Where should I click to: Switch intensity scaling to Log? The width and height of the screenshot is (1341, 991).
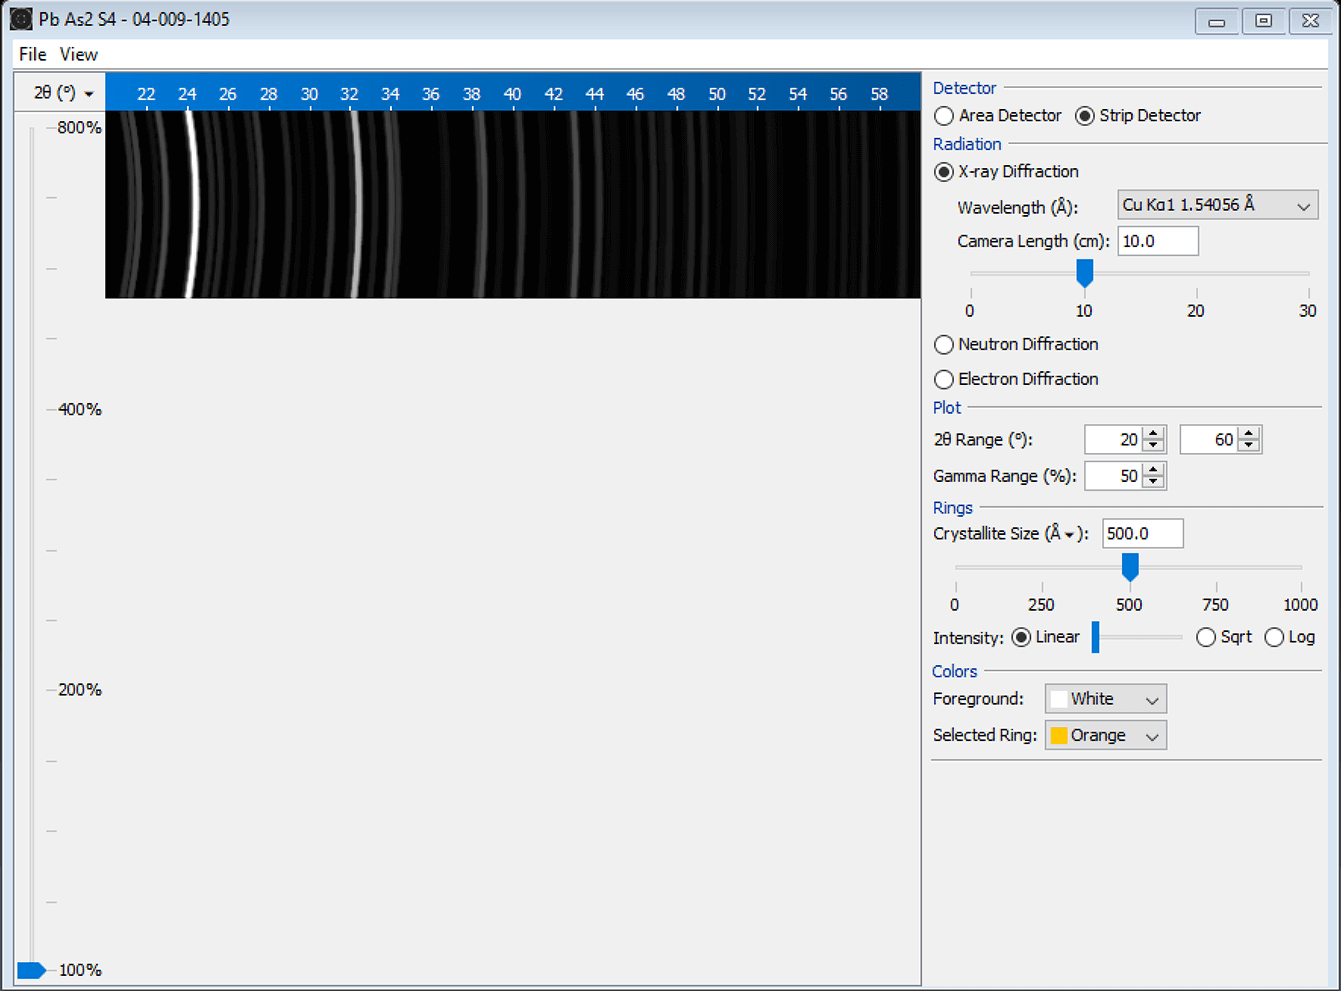pos(1275,637)
